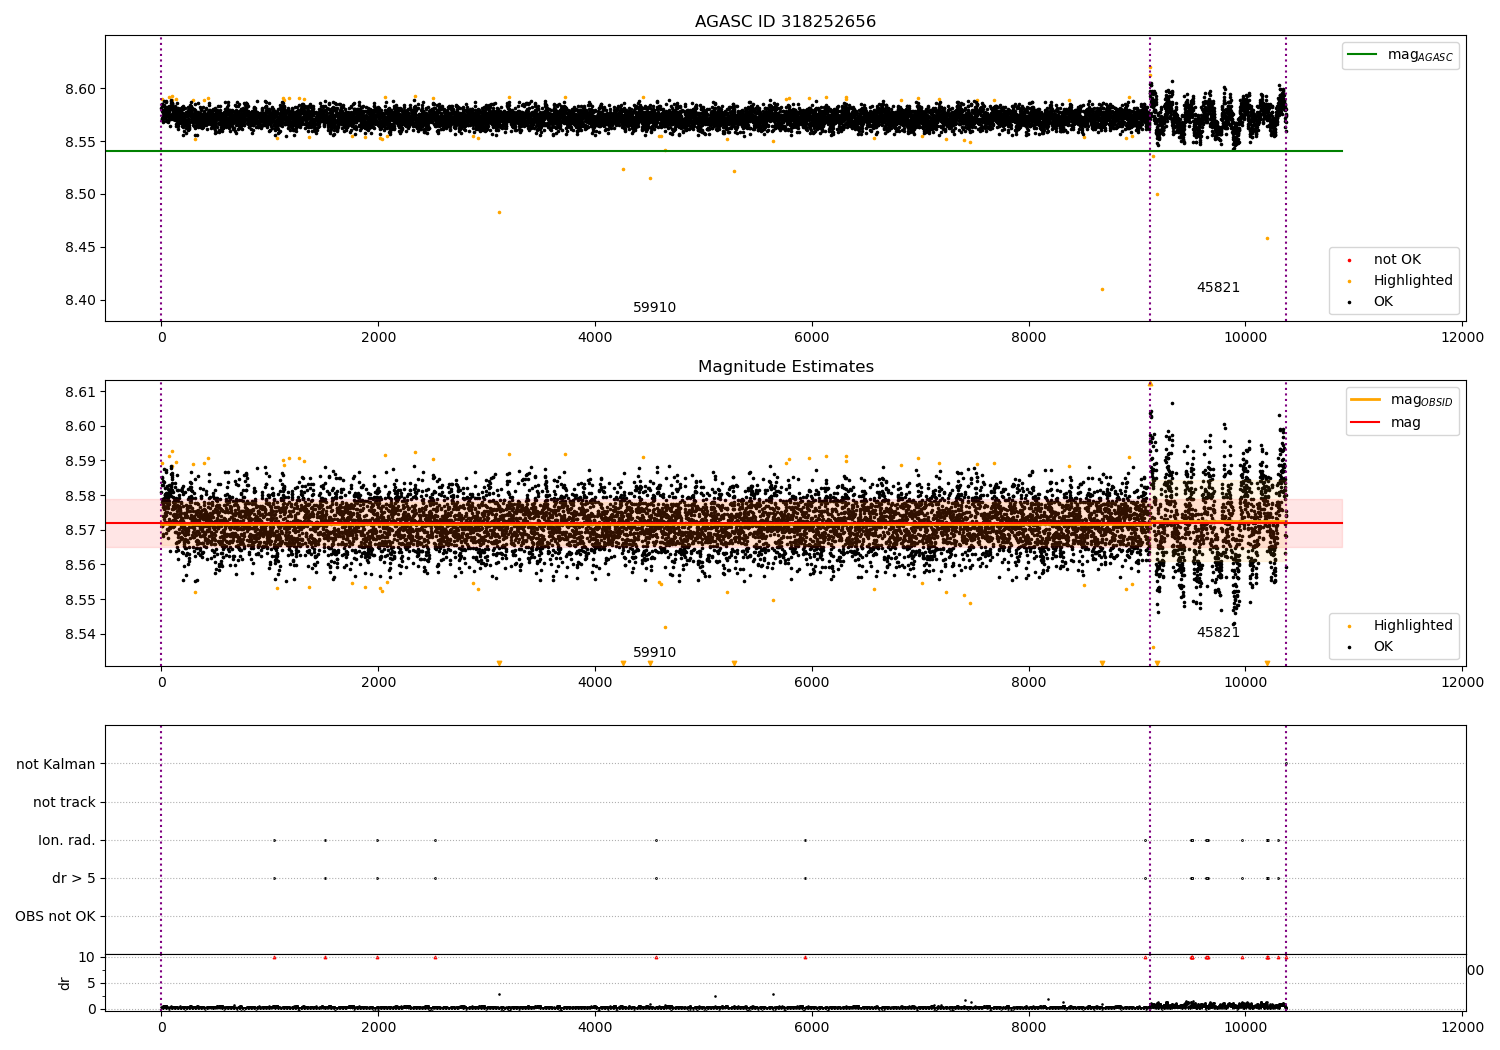Click the 8.50 y-axis tick in the top plot
The width and height of the screenshot is (1500, 1050).
tap(80, 195)
